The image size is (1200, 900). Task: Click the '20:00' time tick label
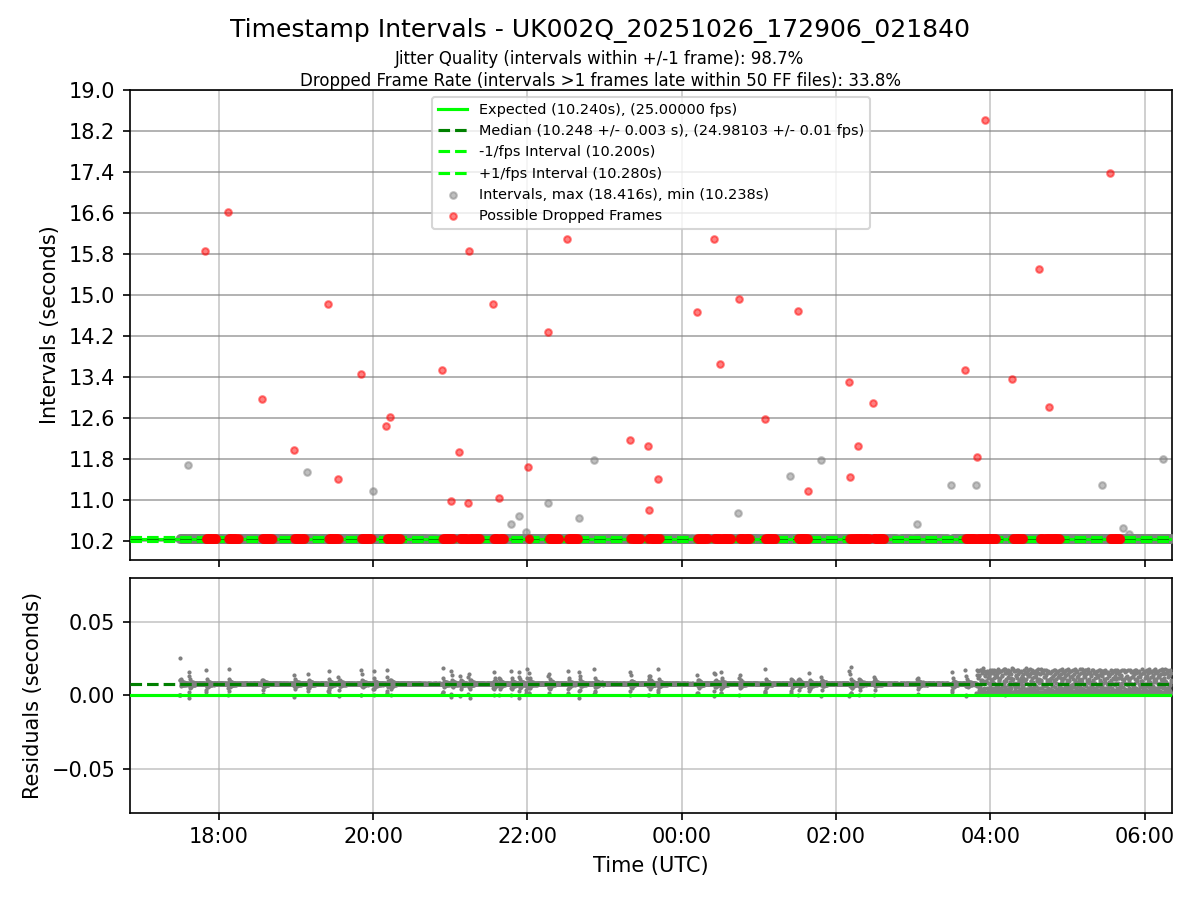pyautogui.click(x=373, y=835)
